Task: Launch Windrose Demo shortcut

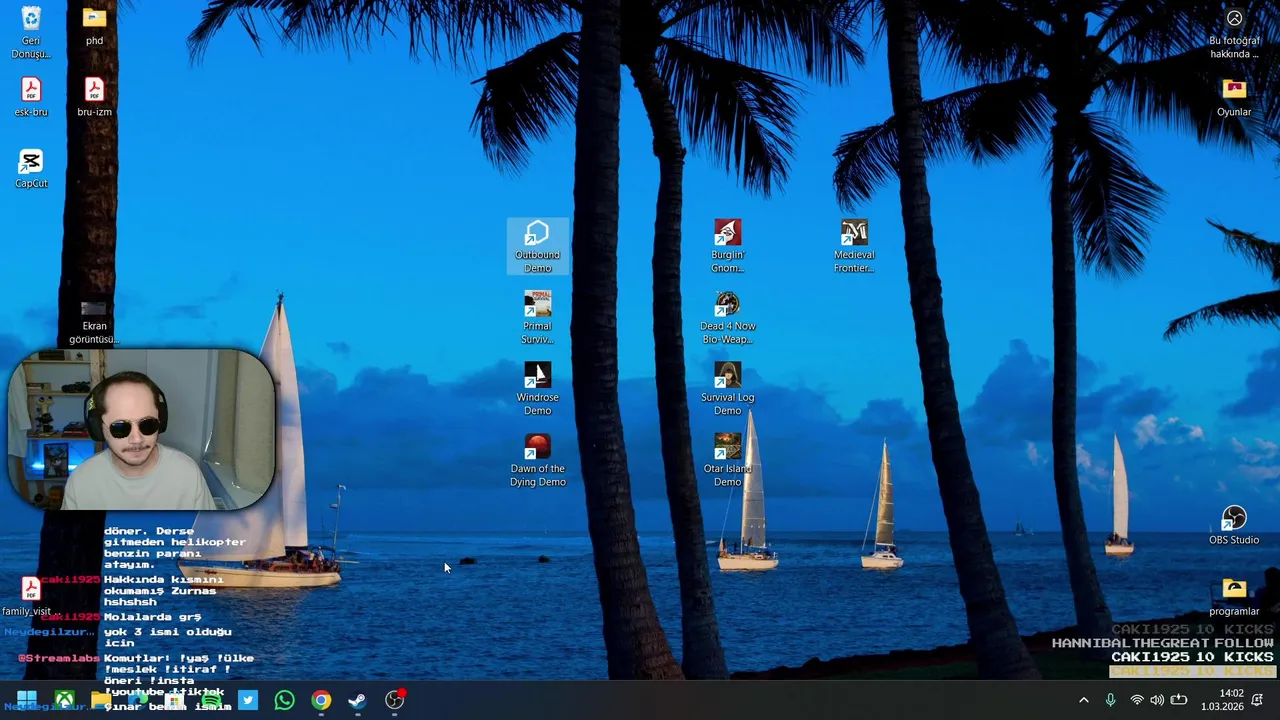Action: pos(538,389)
